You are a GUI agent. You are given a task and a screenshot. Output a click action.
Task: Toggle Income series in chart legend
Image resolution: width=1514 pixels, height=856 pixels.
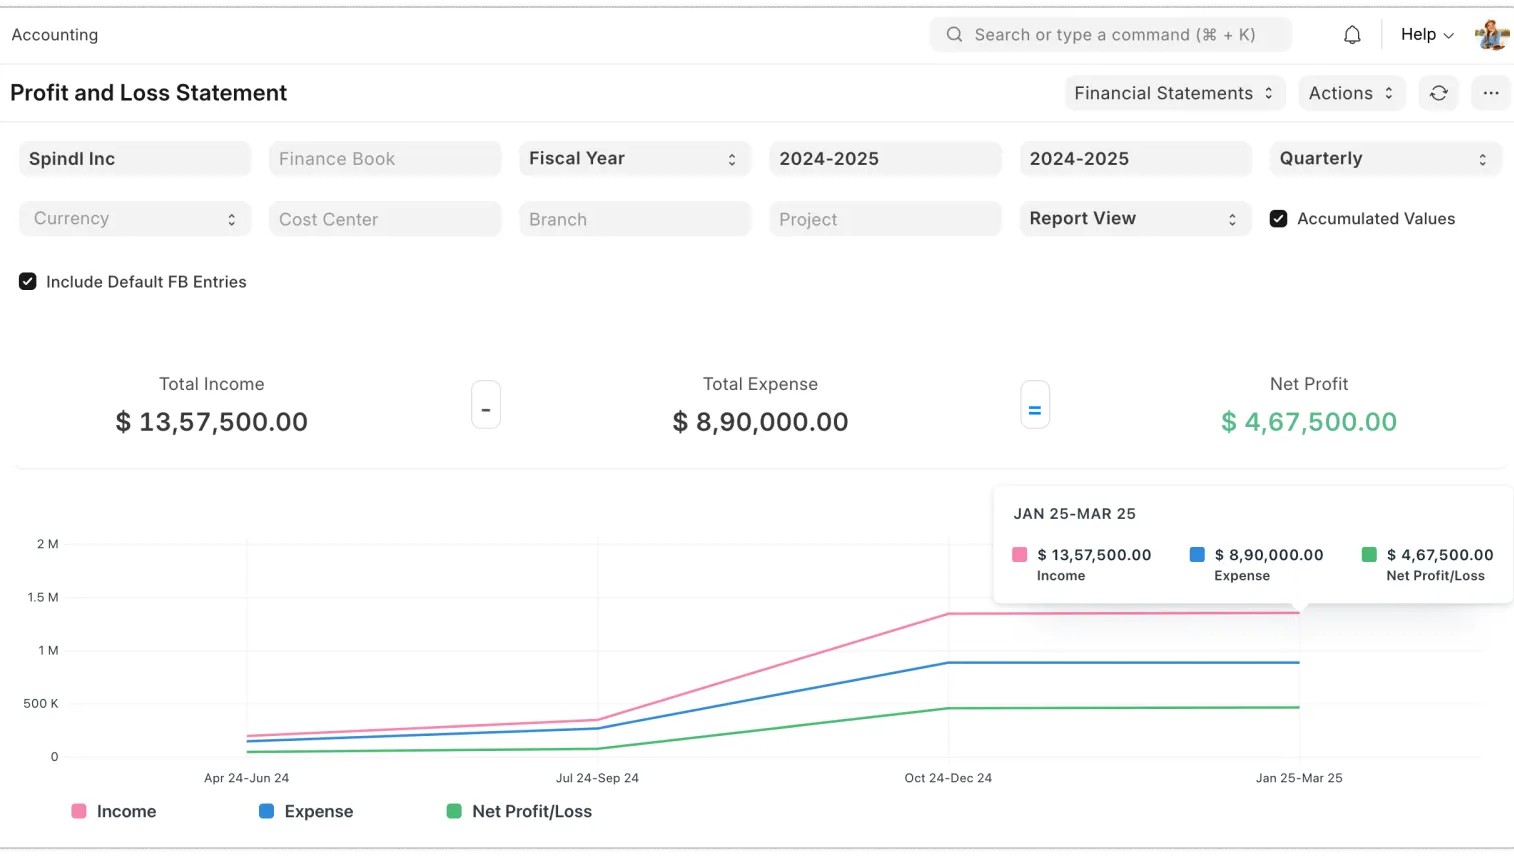[114, 811]
